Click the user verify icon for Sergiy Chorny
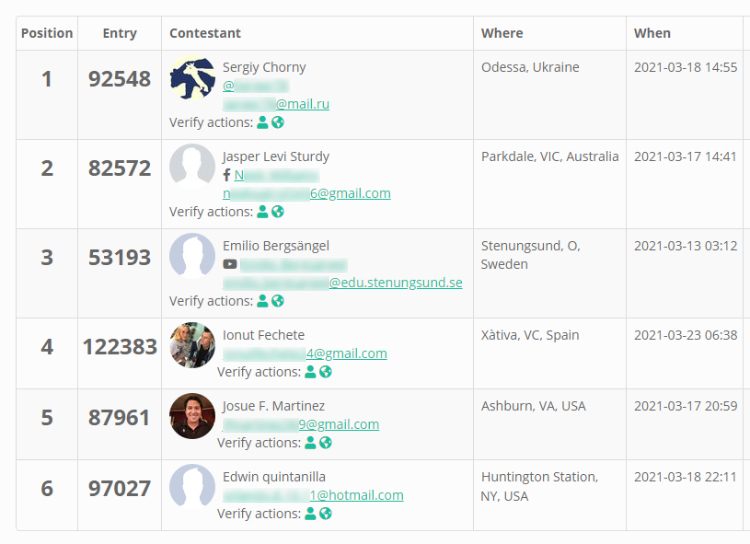The width and height of the screenshot is (750, 544). click(263, 122)
